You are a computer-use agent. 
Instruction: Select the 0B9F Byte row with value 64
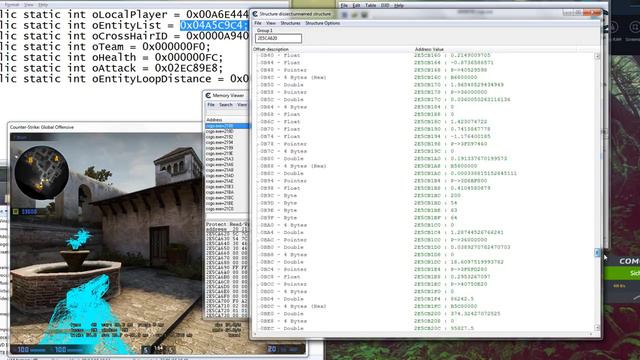[424, 218]
